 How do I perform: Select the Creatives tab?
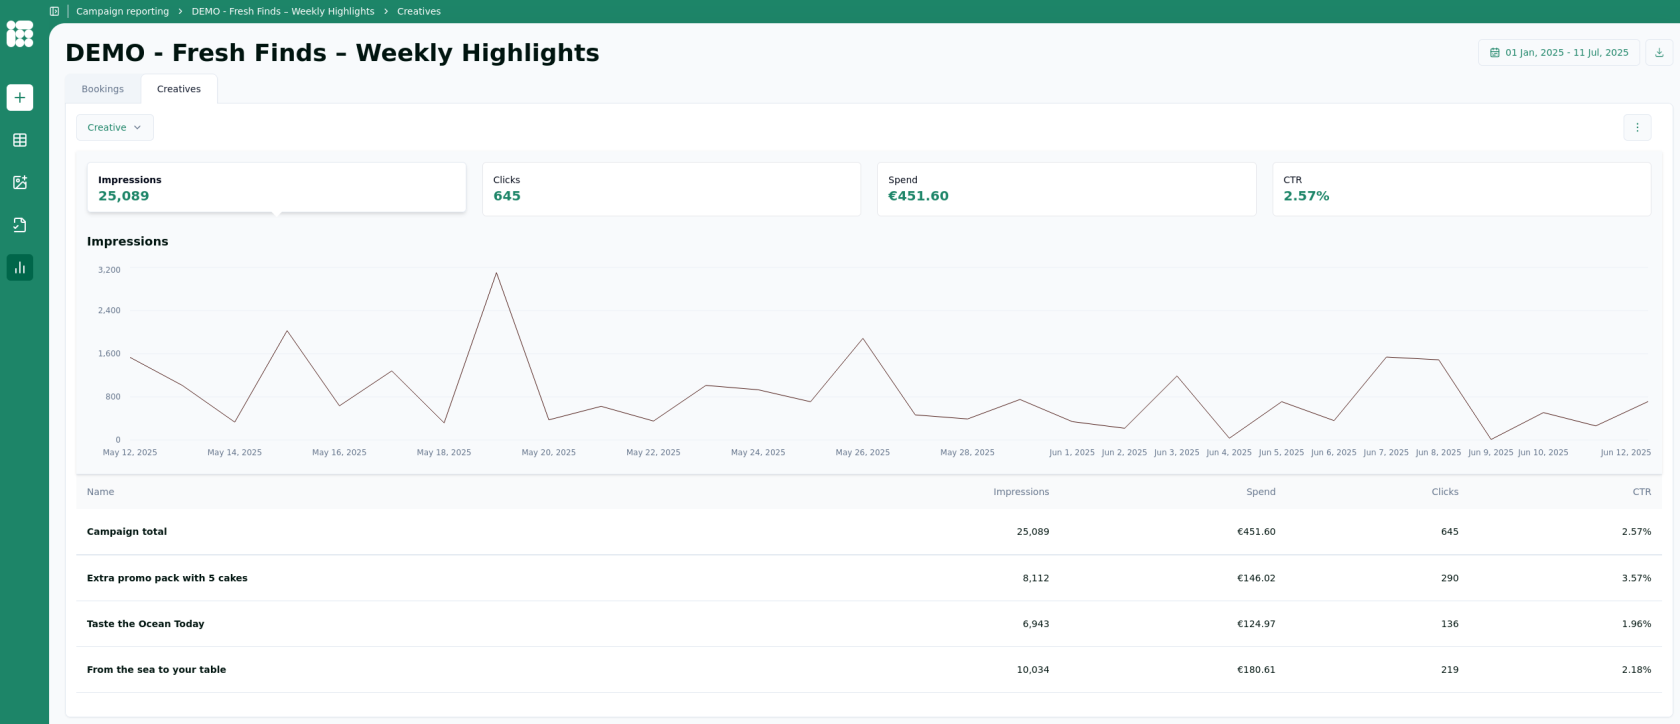point(179,89)
